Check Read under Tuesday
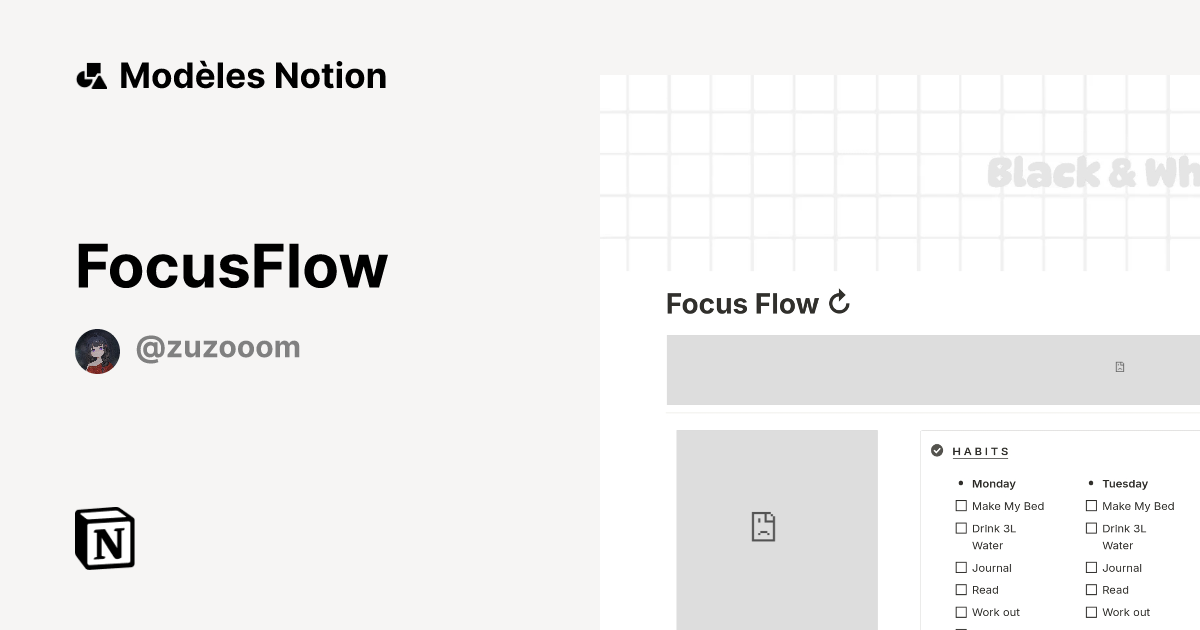Image resolution: width=1200 pixels, height=630 pixels. [x=1091, y=589]
